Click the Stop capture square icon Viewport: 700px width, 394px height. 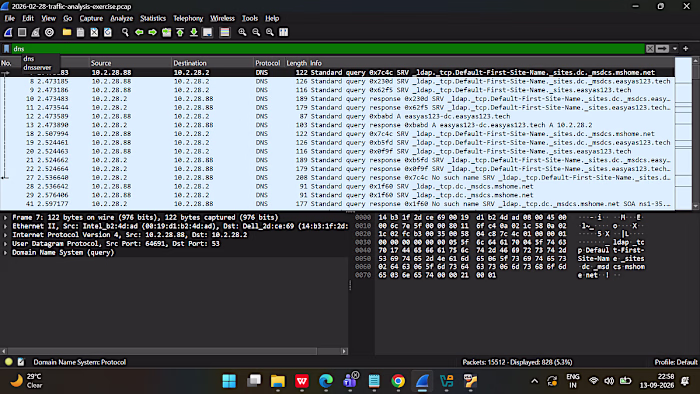[x=22, y=32]
